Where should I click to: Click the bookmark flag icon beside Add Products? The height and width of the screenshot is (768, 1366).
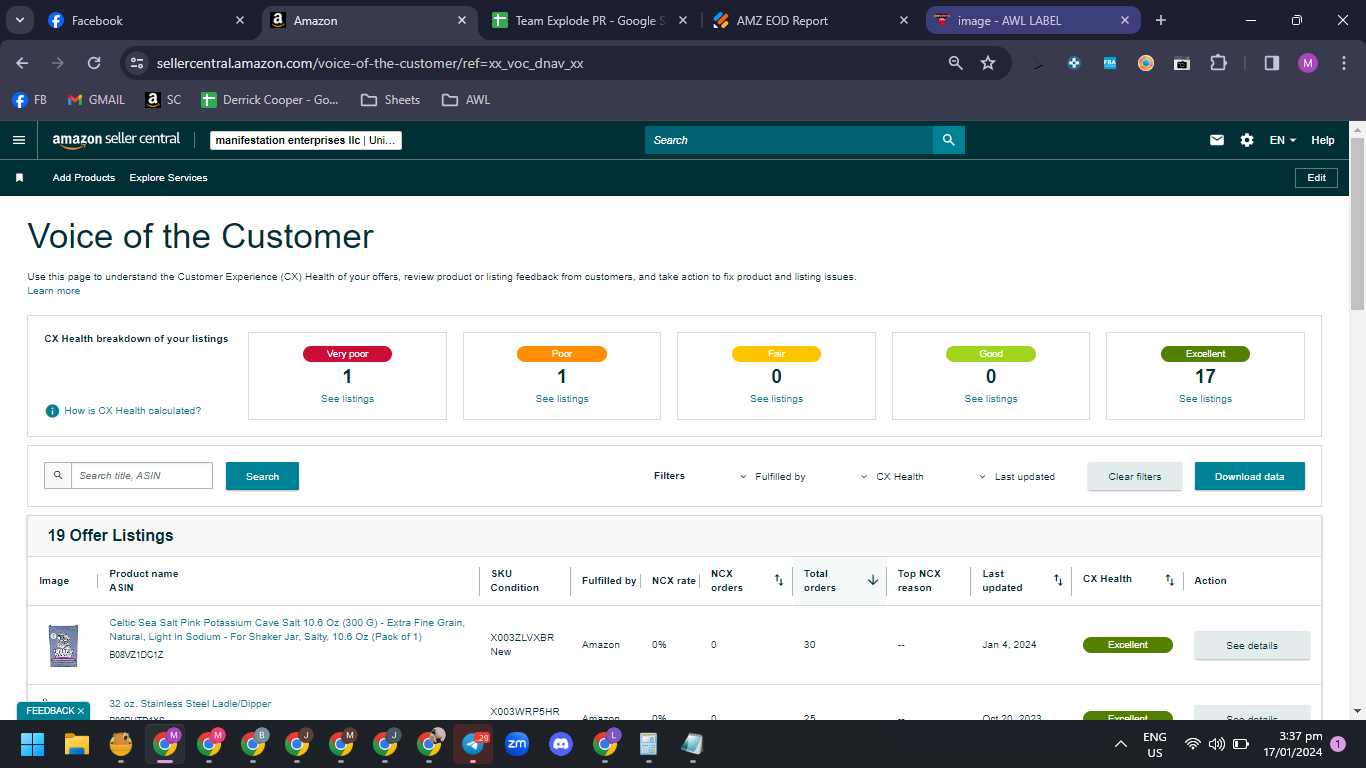click(19, 178)
